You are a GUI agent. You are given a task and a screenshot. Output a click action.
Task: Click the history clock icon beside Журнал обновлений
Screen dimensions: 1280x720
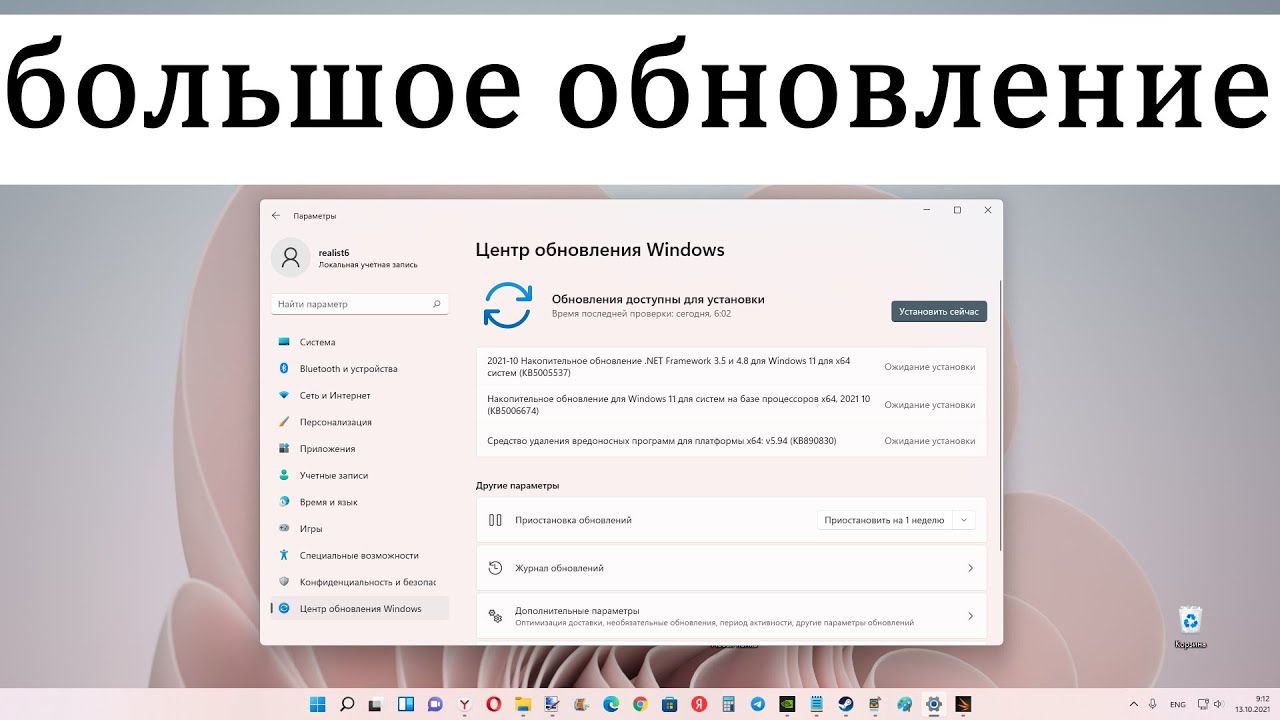495,568
